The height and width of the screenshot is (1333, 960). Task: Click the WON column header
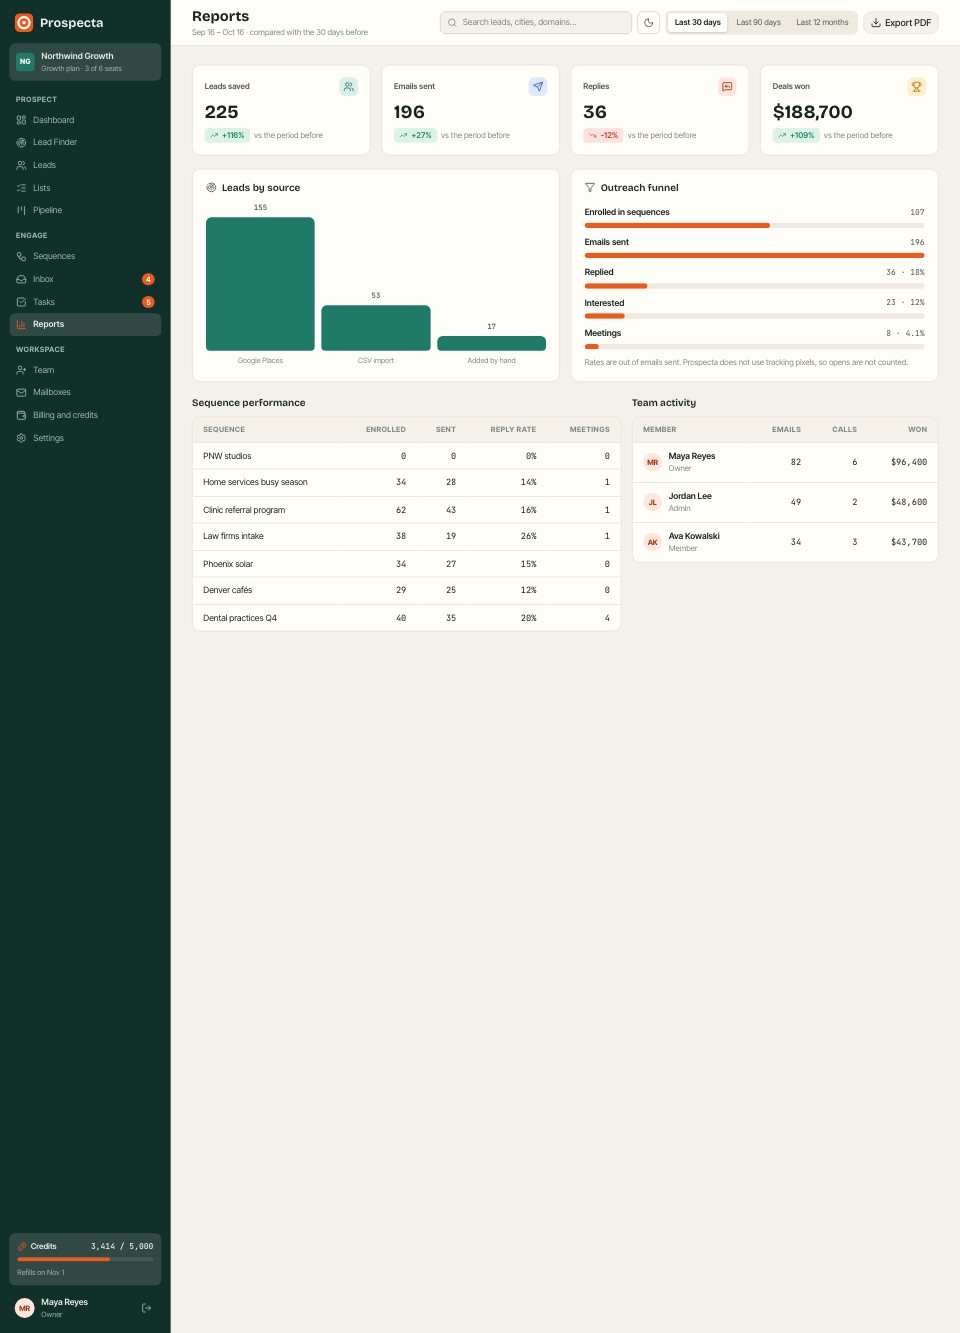pos(917,429)
